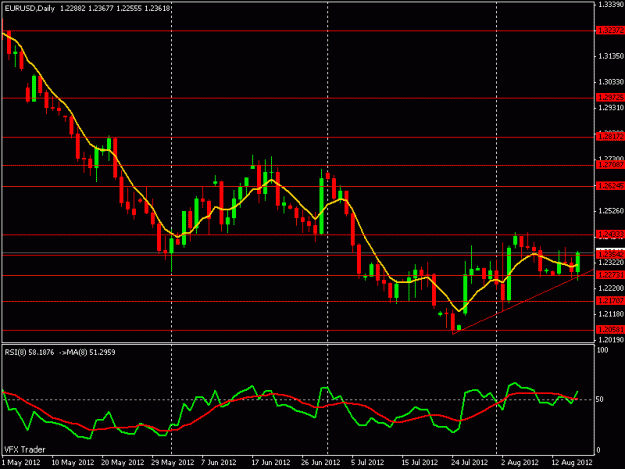Click the 1.33390 price axis value
This screenshot has width=625, height=469.
pyautogui.click(x=611, y=4)
